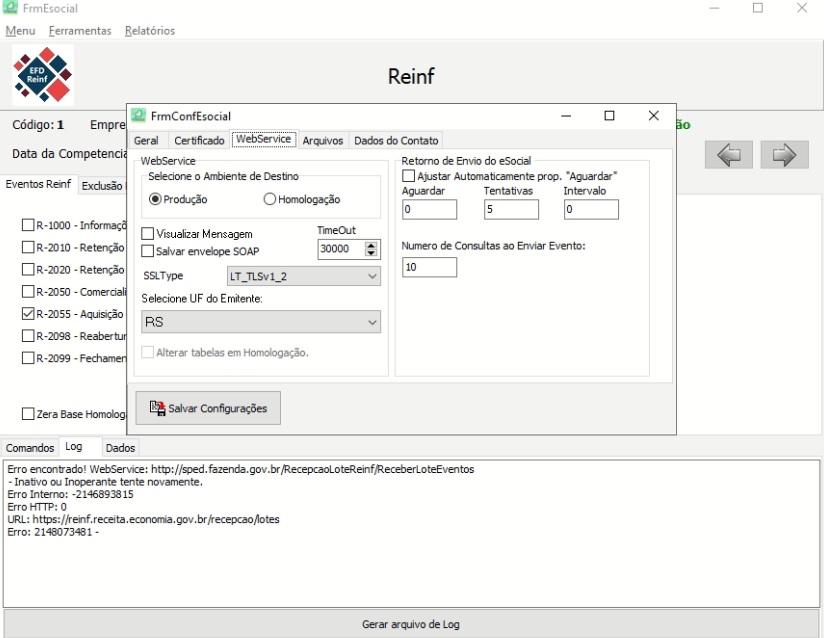Click the Numero de Consultas input field
Image resolution: width=824 pixels, height=638 pixels.
pyautogui.click(x=429, y=267)
